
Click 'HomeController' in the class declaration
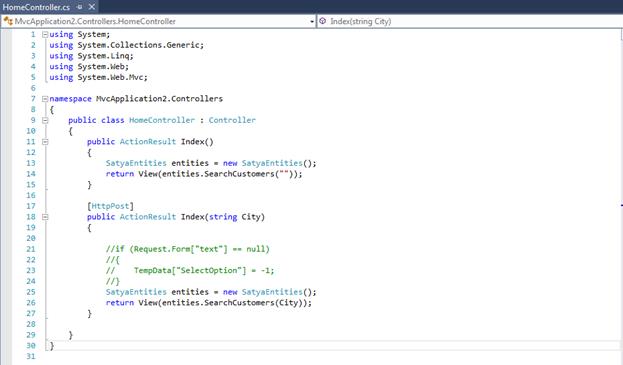pos(162,120)
